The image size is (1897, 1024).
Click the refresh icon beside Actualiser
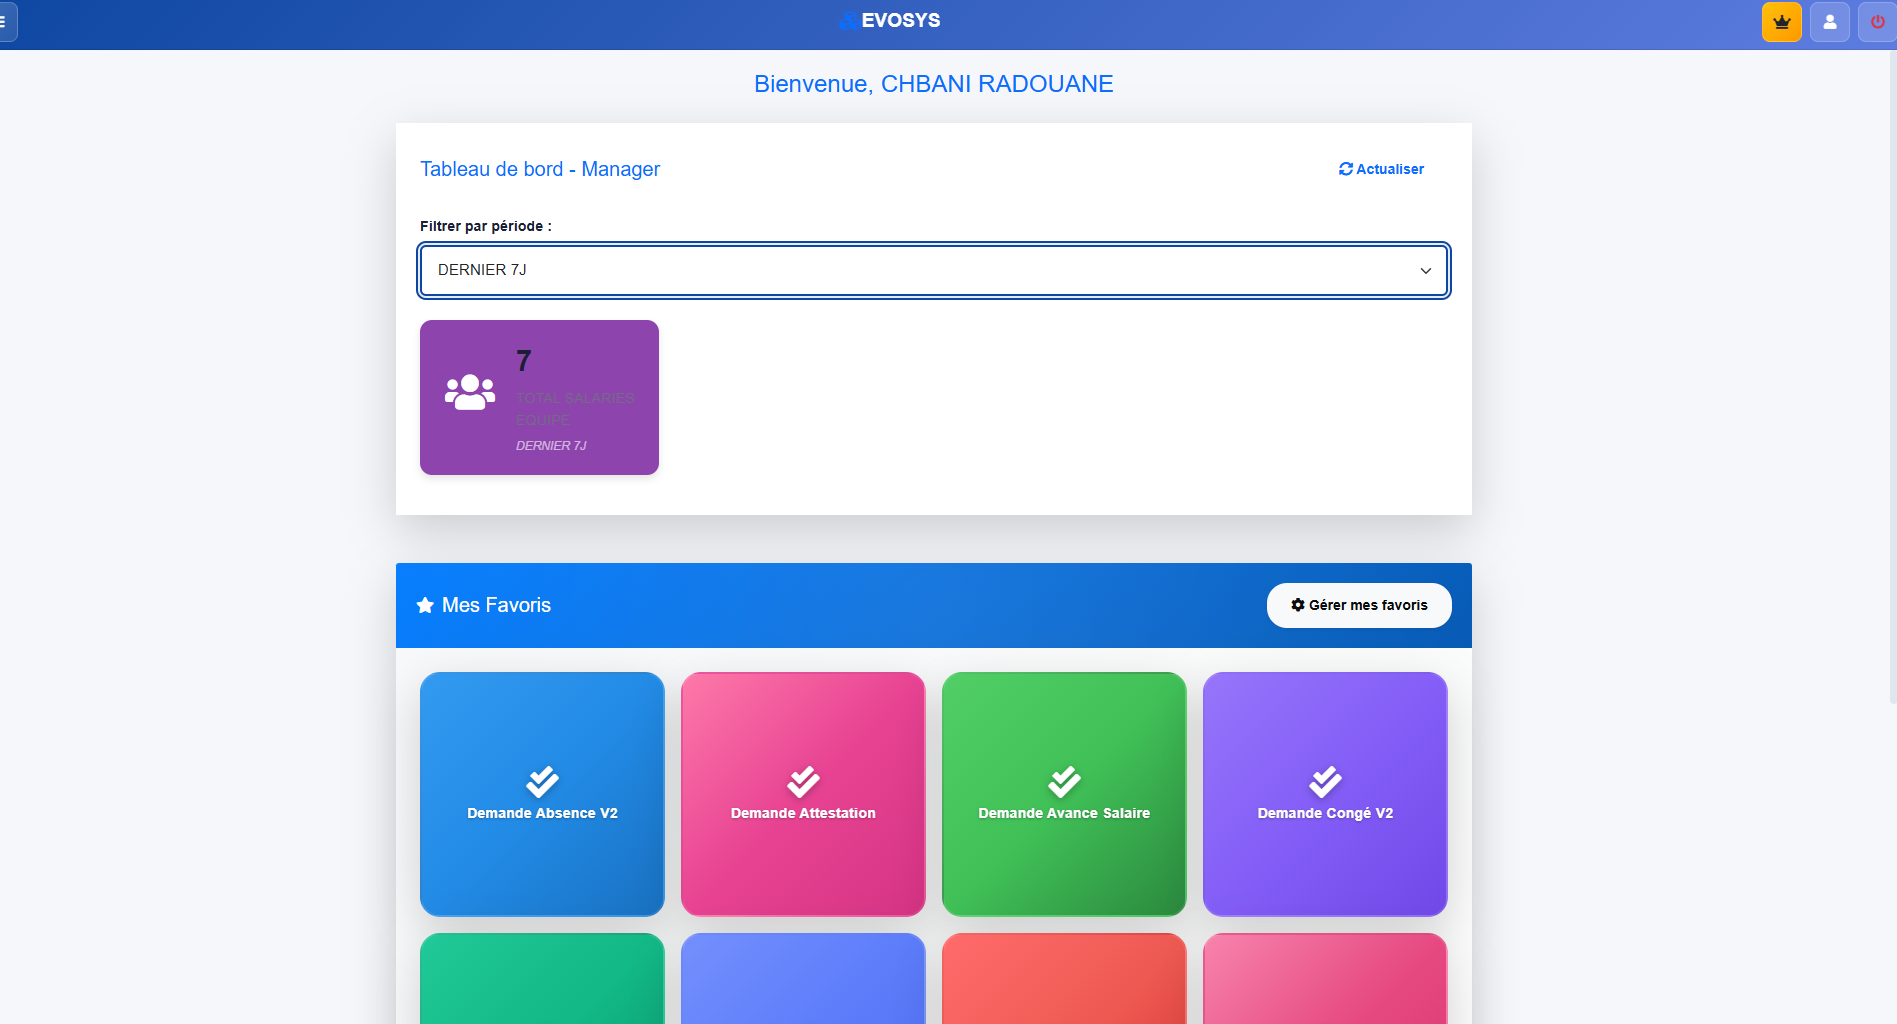point(1345,169)
